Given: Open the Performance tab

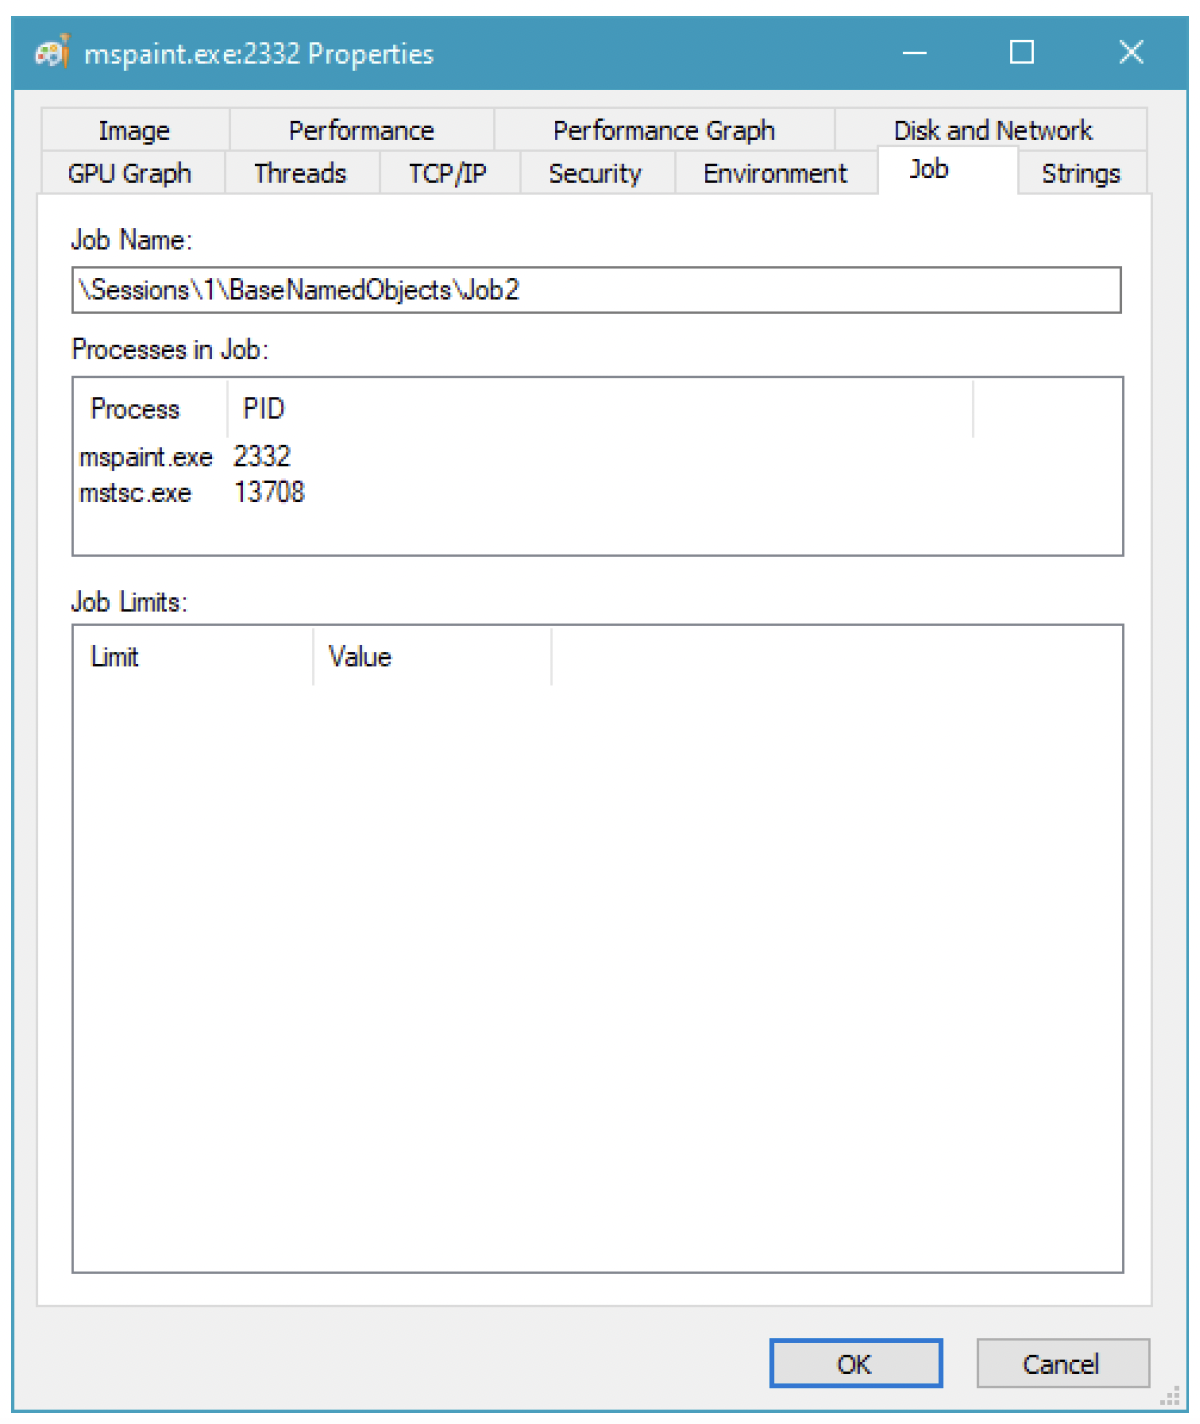Looking at the screenshot, I should point(361,130).
